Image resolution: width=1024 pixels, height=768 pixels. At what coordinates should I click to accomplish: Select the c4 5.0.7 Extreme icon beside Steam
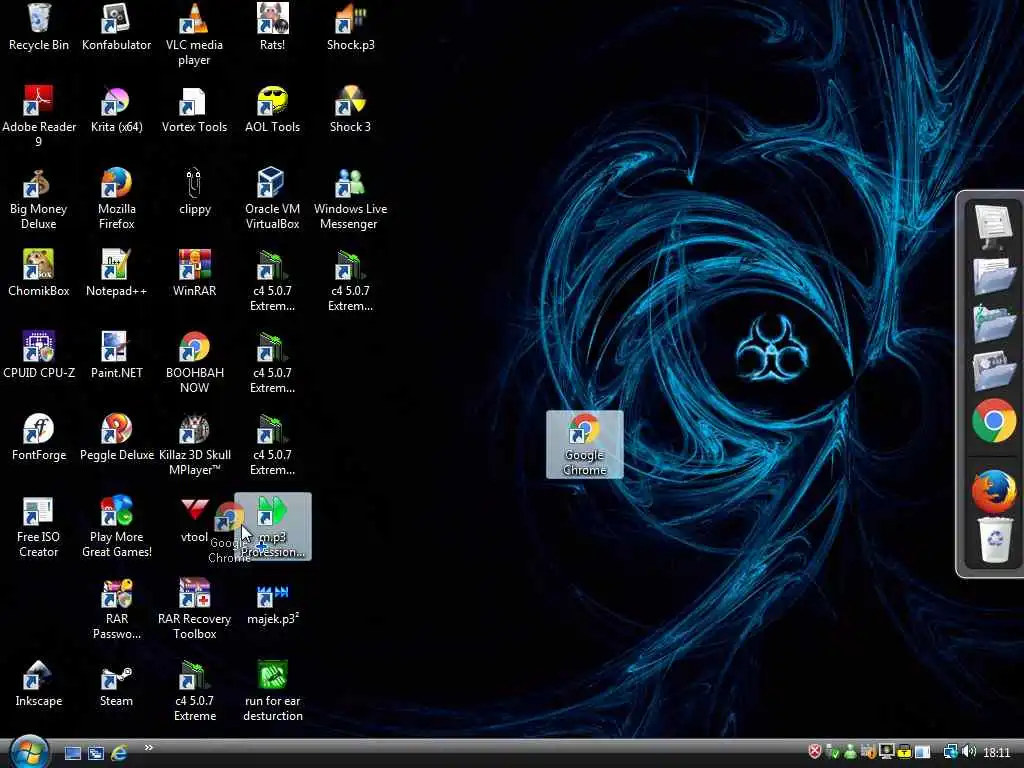tap(194, 691)
